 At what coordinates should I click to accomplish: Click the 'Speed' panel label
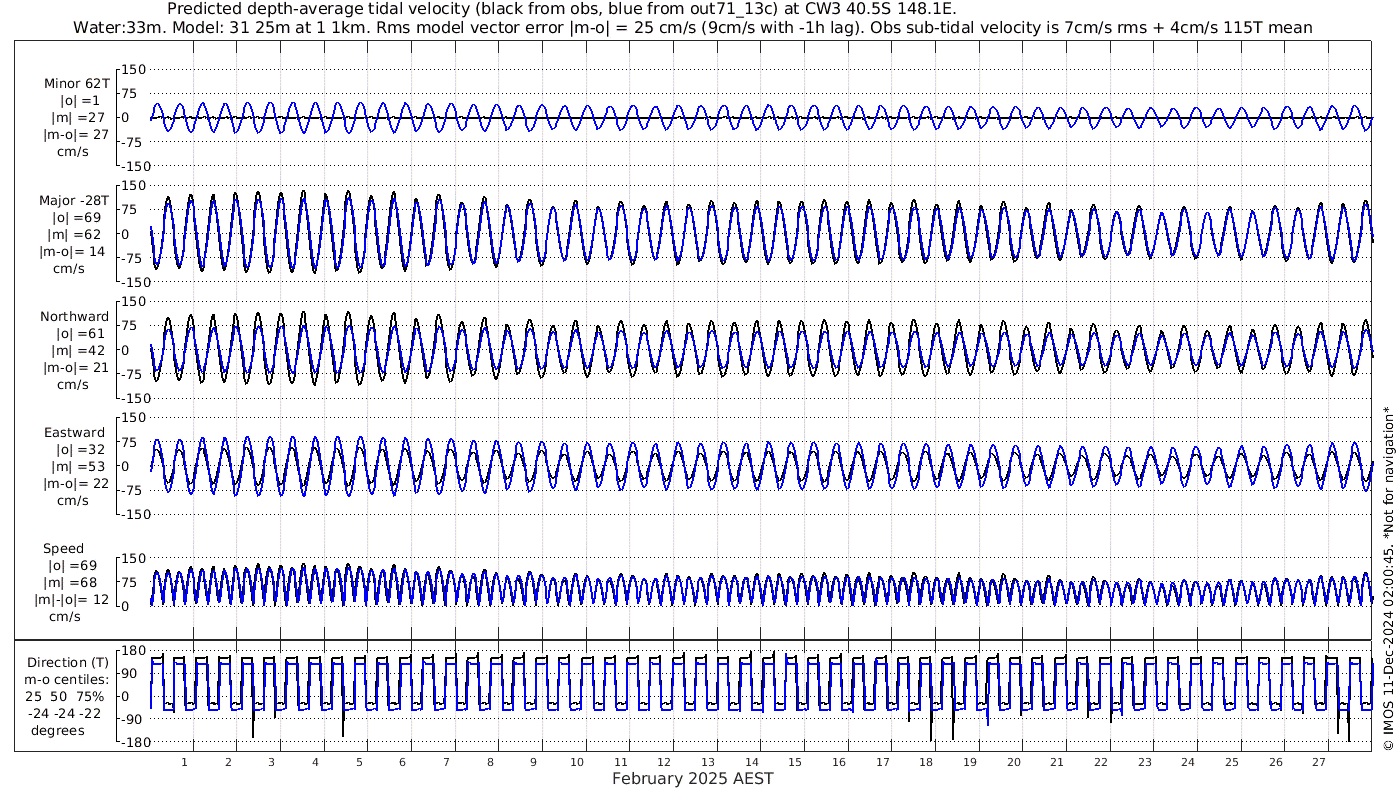[x=63, y=548]
